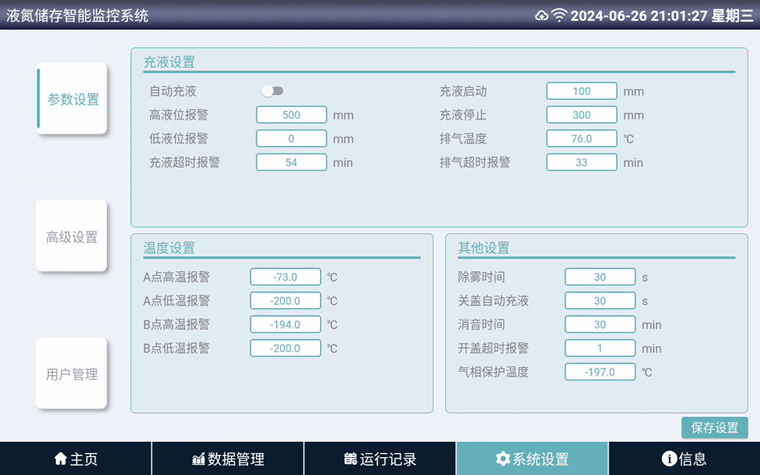Click the 高液位报警 label
Image resolution: width=760 pixels, height=475 pixels.
178,115
